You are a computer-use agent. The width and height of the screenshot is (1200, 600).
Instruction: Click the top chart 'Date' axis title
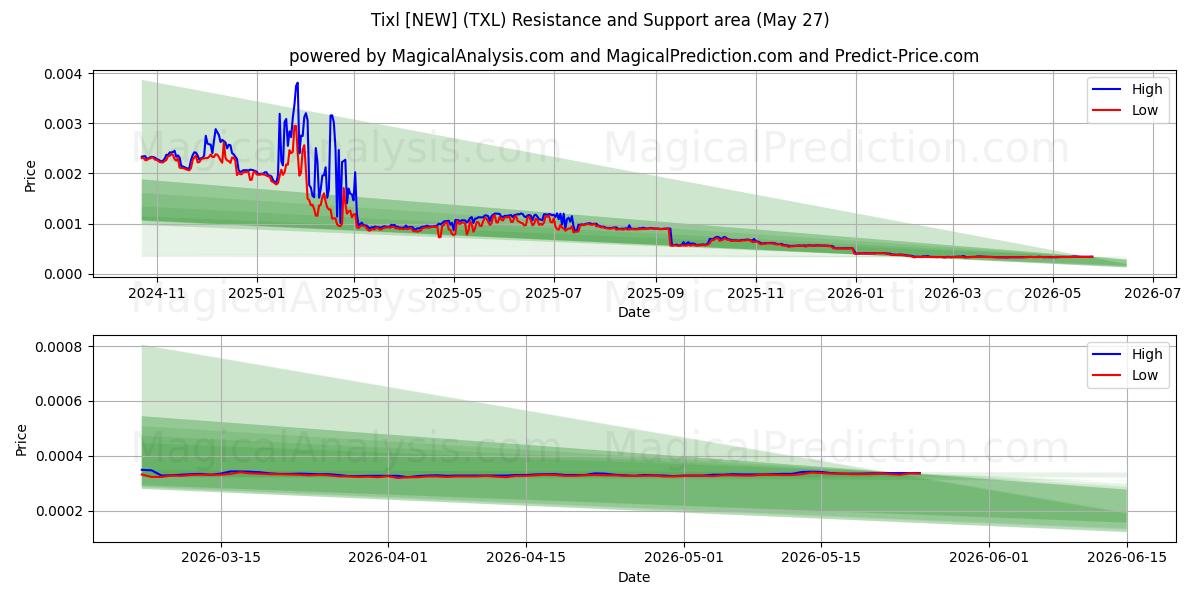(x=634, y=312)
